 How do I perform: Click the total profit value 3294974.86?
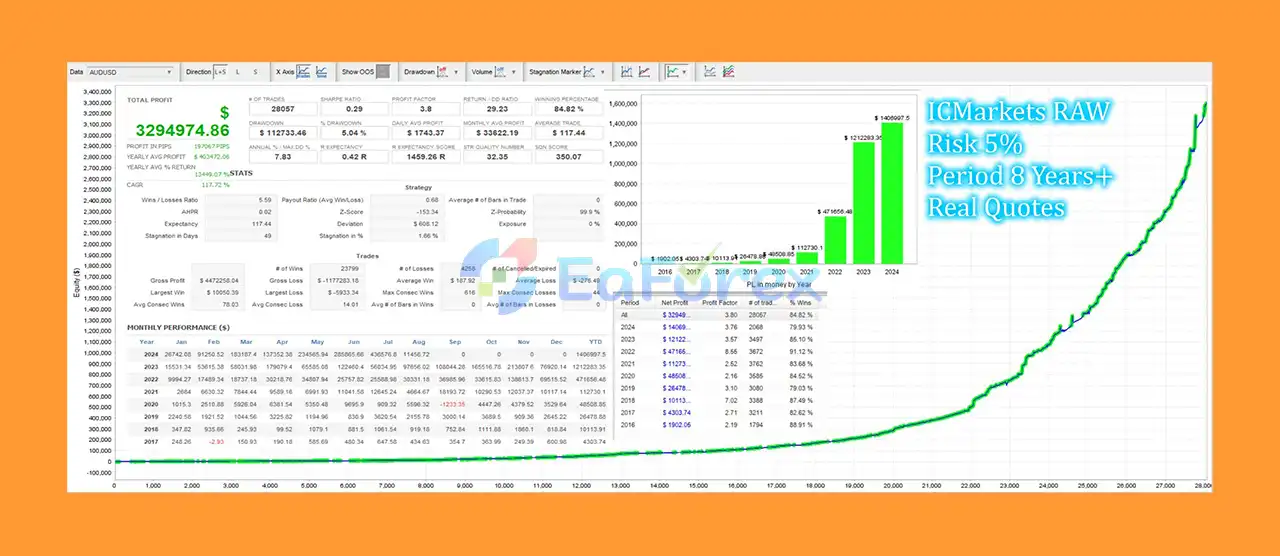tap(183, 130)
